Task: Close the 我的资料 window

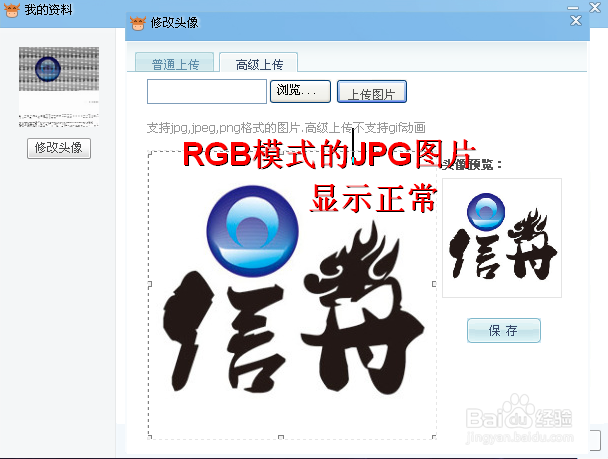Action: (x=595, y=7)
